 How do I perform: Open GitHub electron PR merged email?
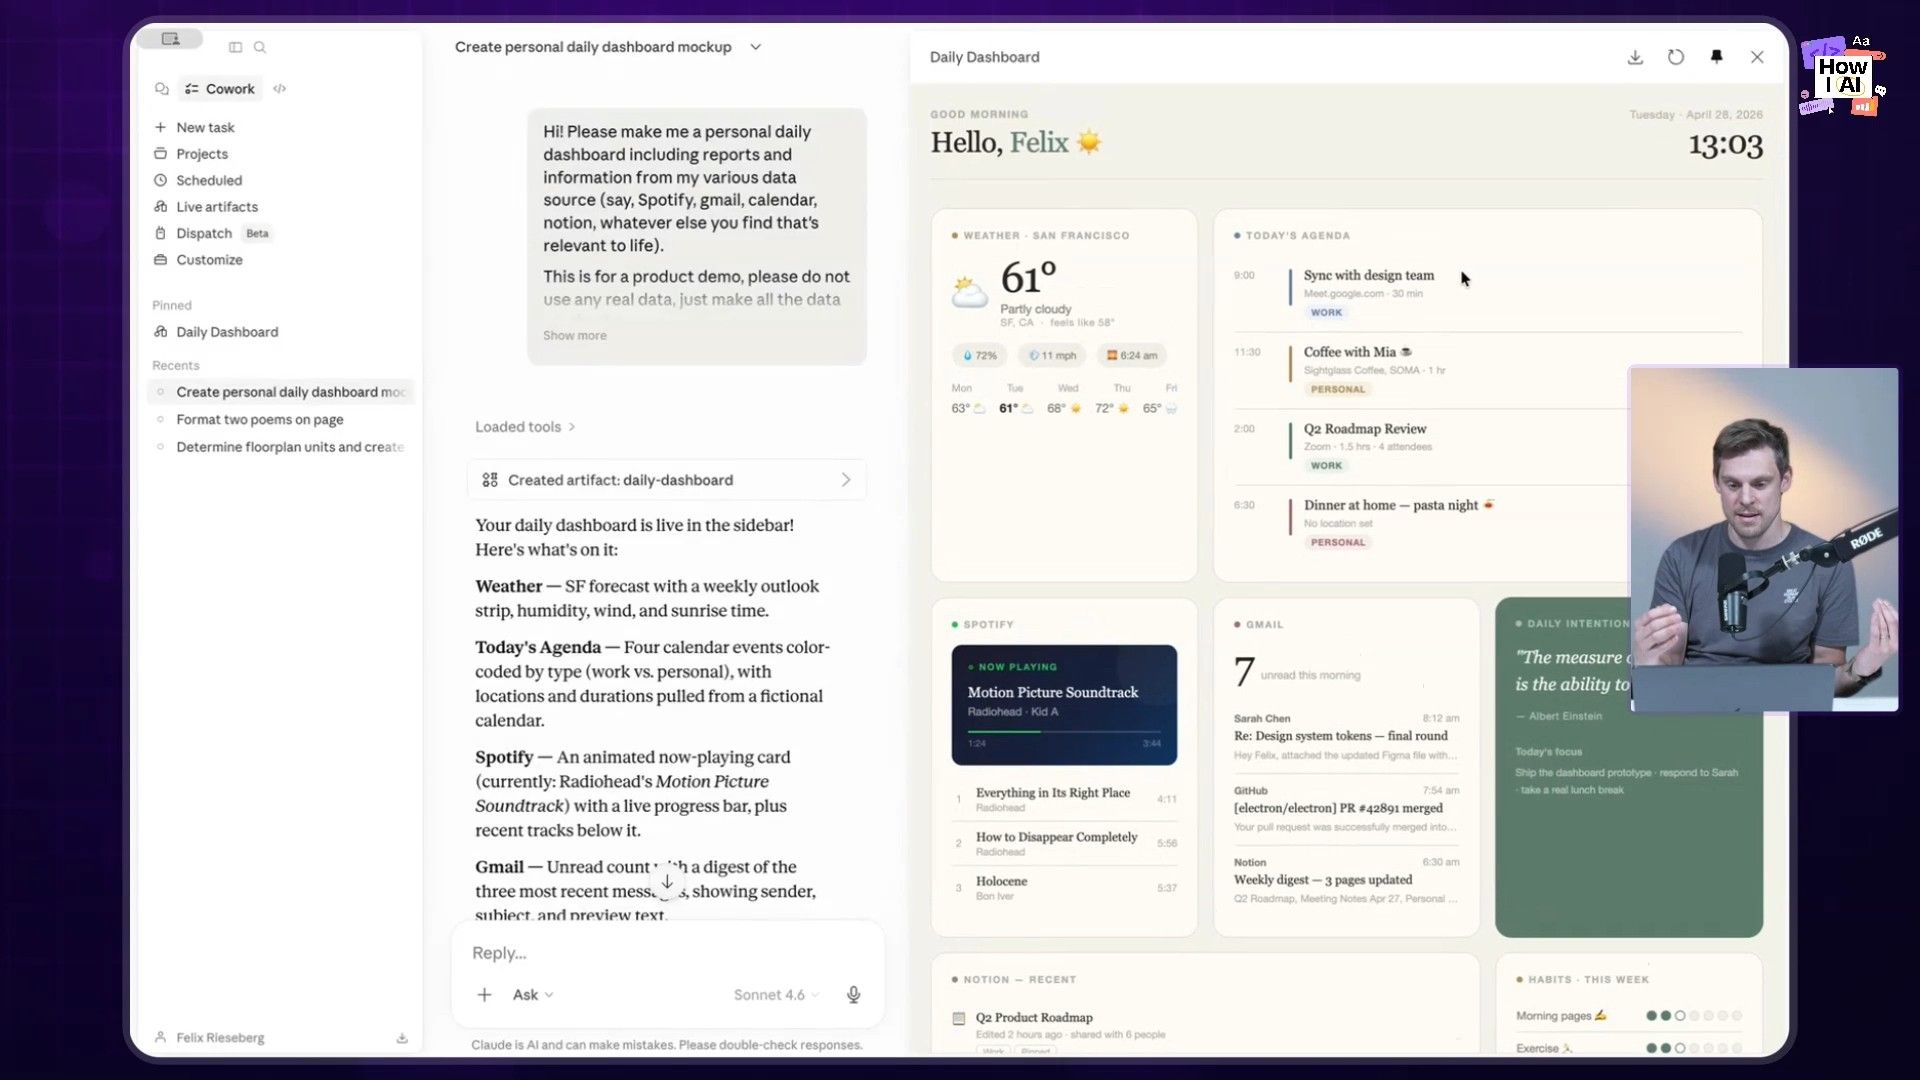(x=1346, y=809)
